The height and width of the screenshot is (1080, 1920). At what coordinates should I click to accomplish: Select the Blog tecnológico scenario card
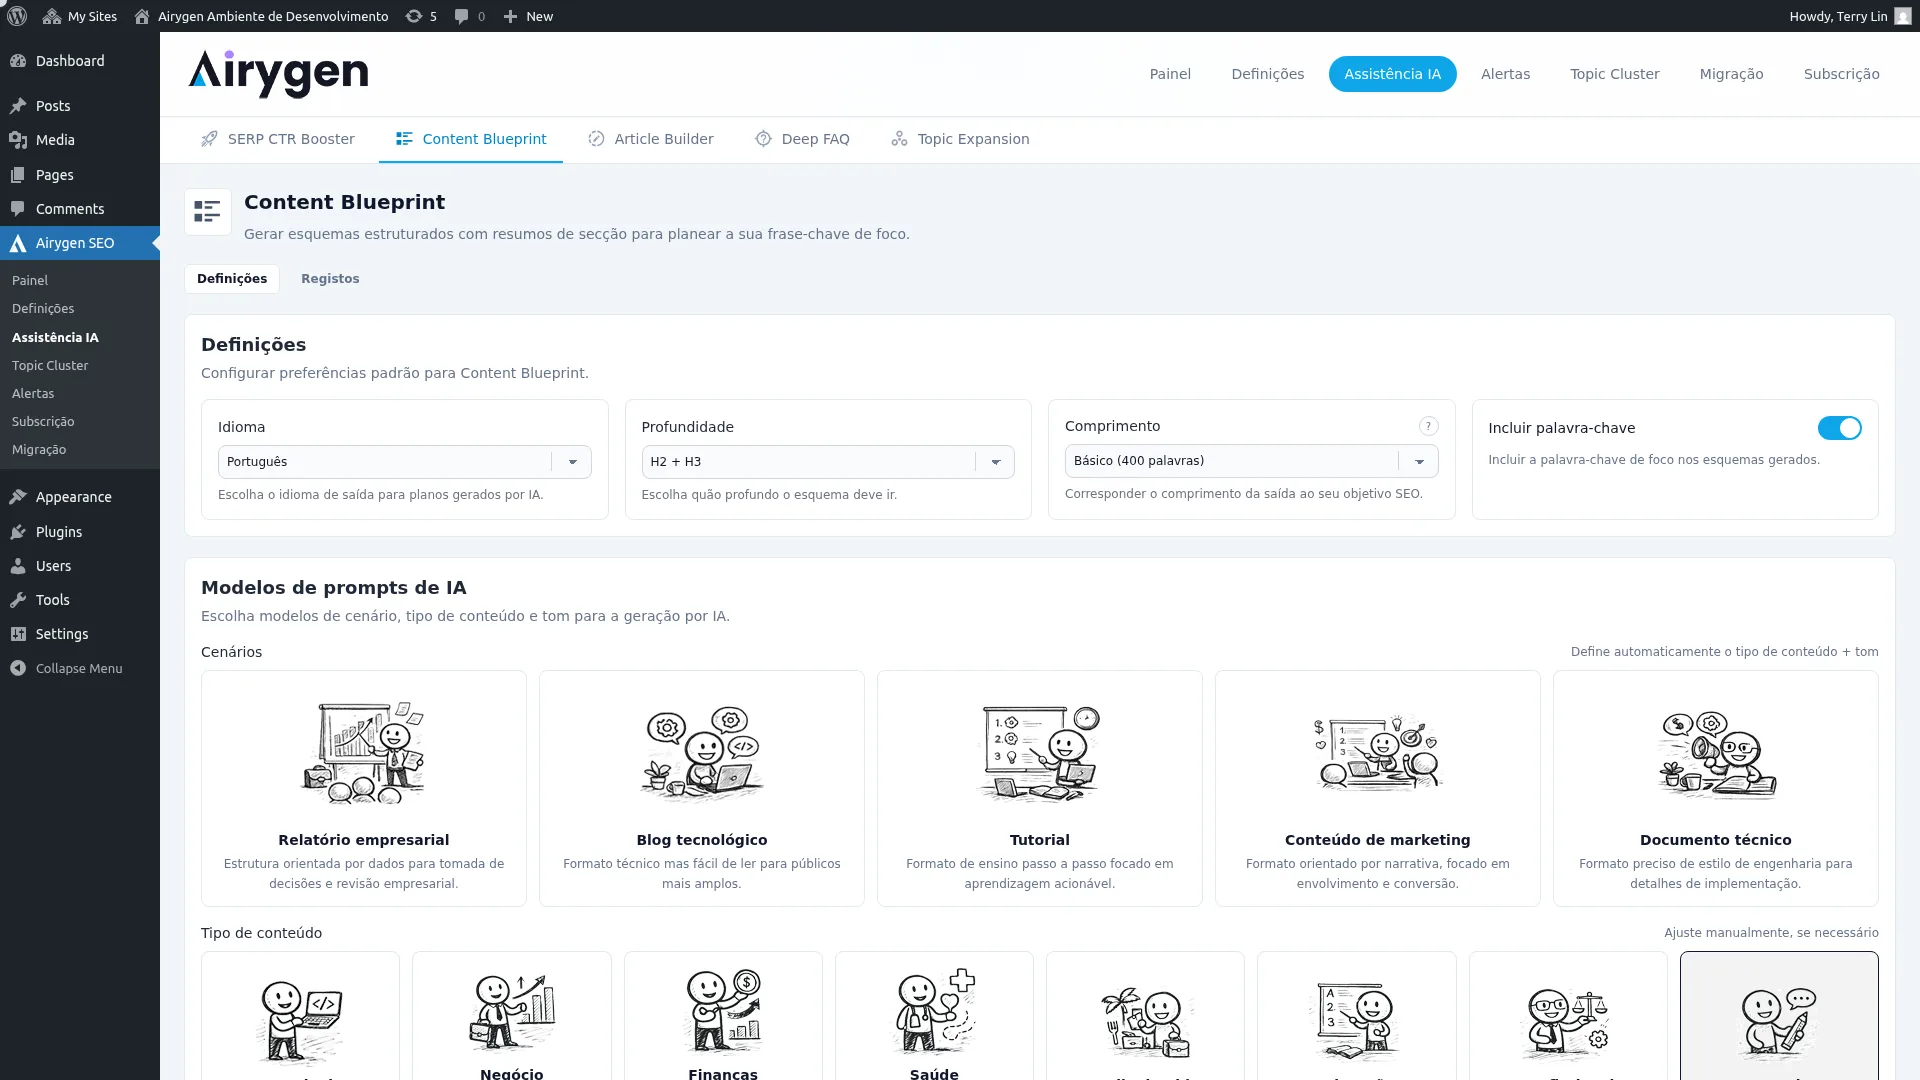[x=702, y=788]
